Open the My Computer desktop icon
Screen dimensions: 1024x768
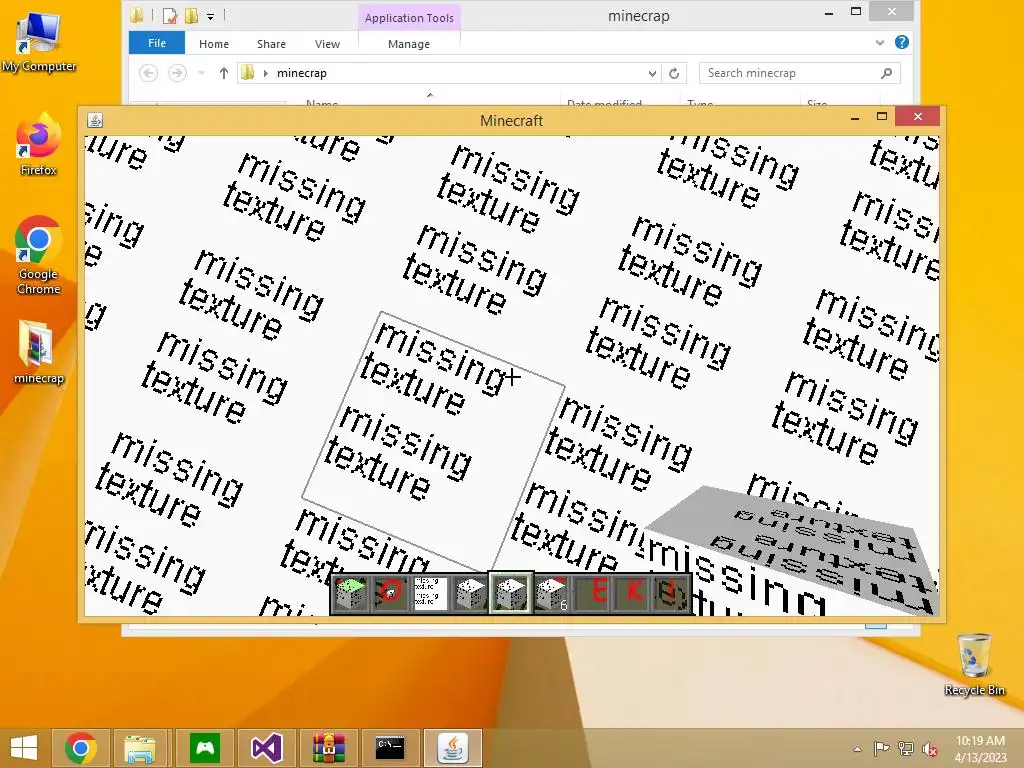pyautogui.click(x=39, y=40)
